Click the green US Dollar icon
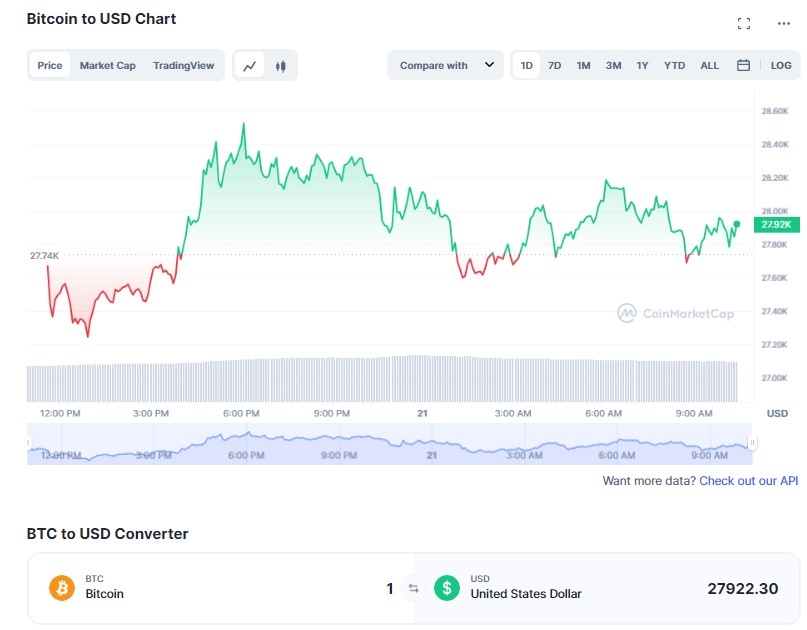Viewport: 807px width, 630px height. (447, 587)
